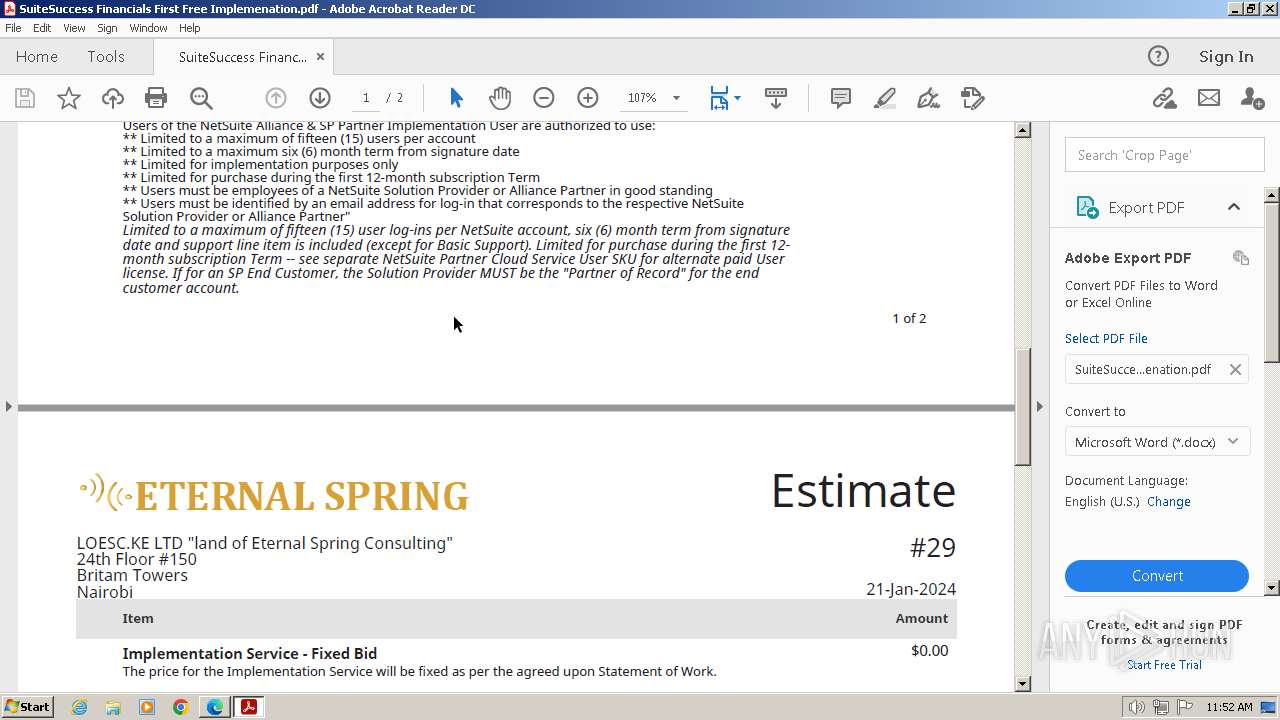Click the document scroll up arrow
This screenshot has height=720, width=1280.
[x=1023, y=130]
